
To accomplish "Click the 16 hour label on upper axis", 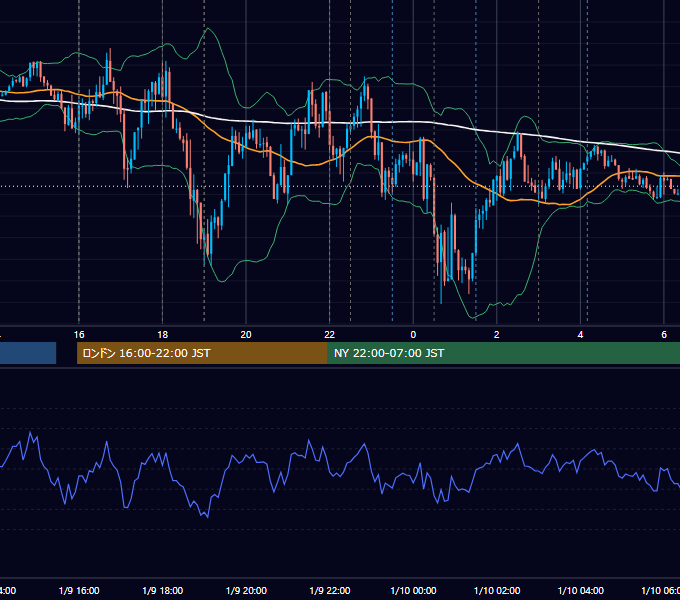I will 79,335.
